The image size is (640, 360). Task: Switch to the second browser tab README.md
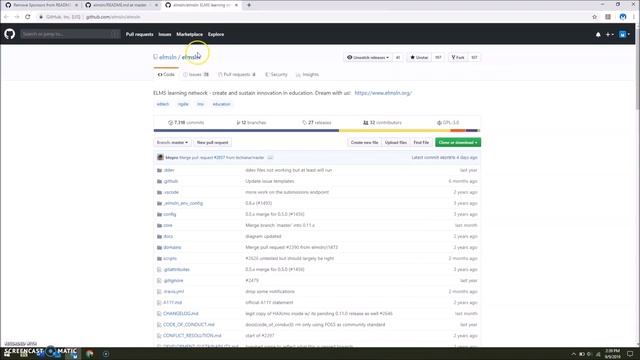click(x=120, y=5)
